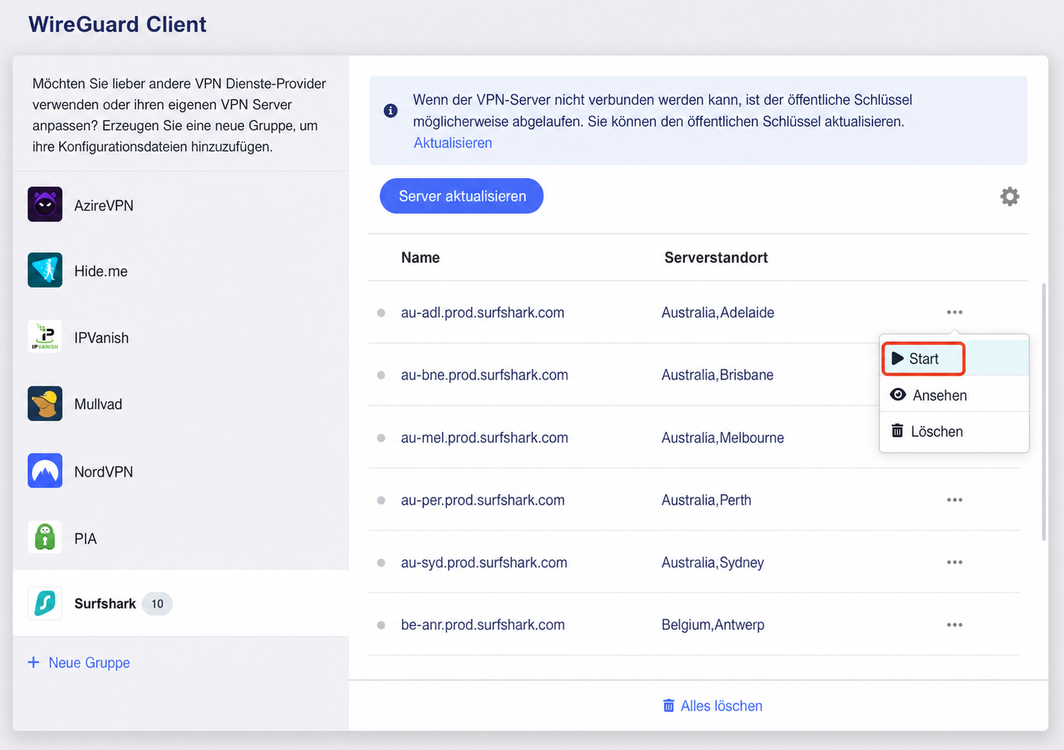Click the WireGuard Client page title
Screen dimensions: 1064x750
[x=117, y=24]
